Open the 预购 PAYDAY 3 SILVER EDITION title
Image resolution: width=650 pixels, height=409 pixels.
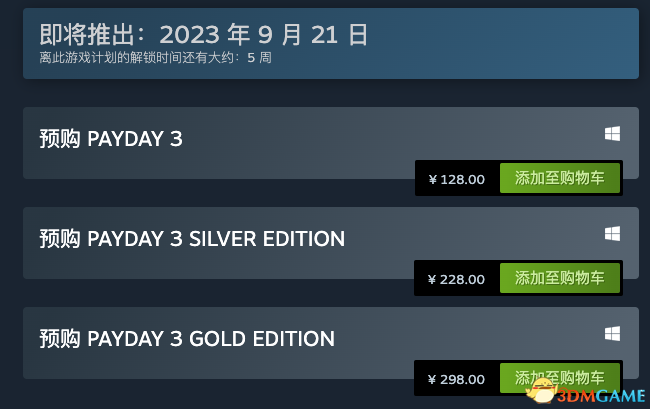pos(191,239)
